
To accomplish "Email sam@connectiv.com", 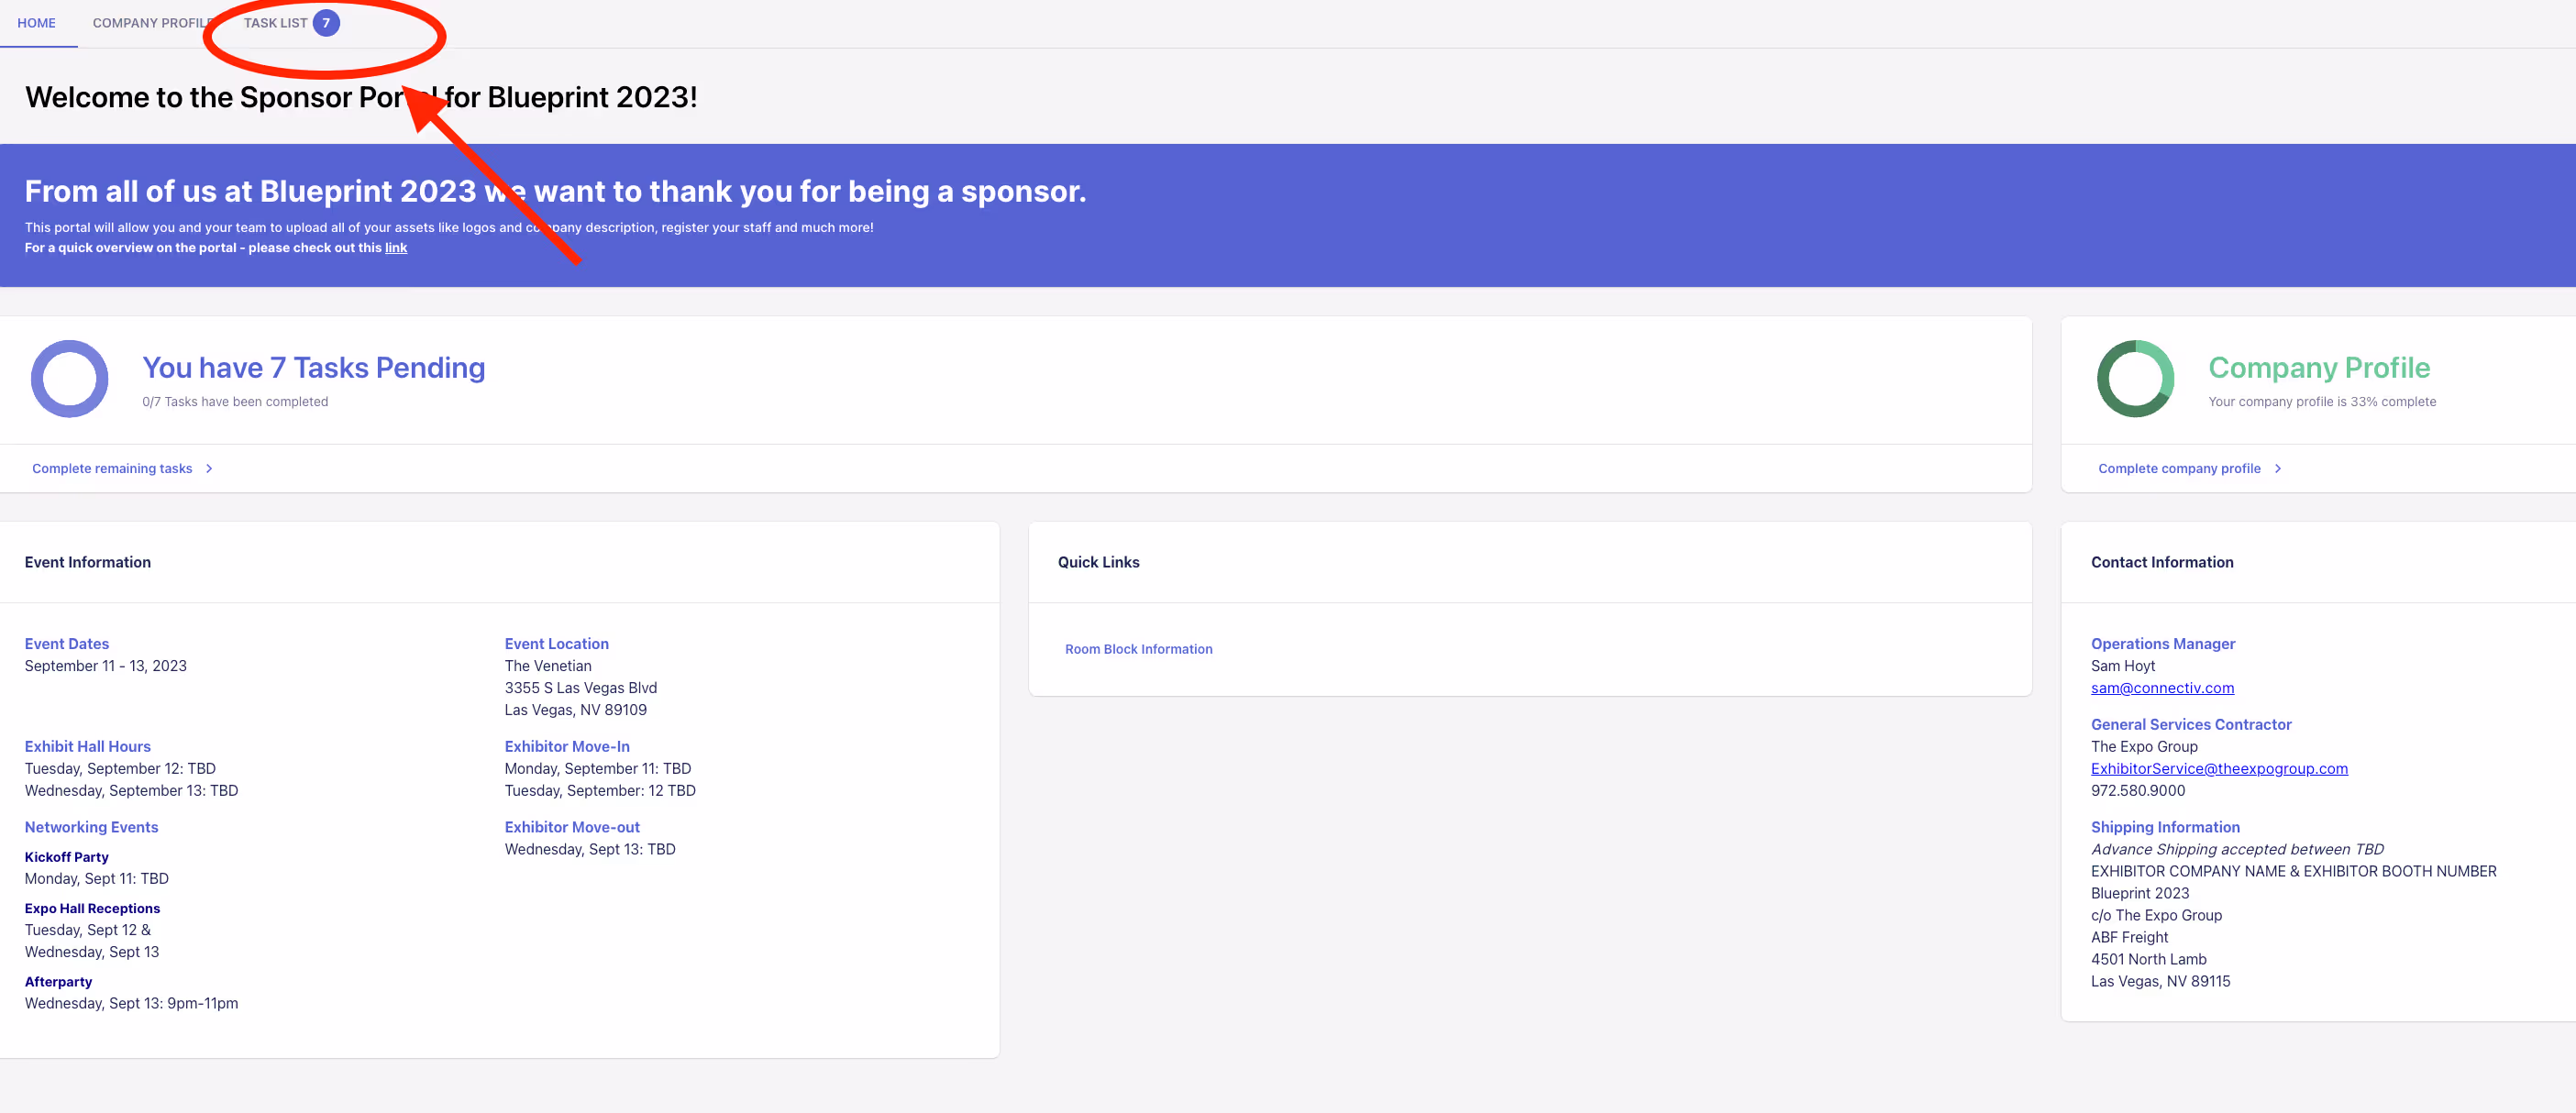I will 2161,688.
